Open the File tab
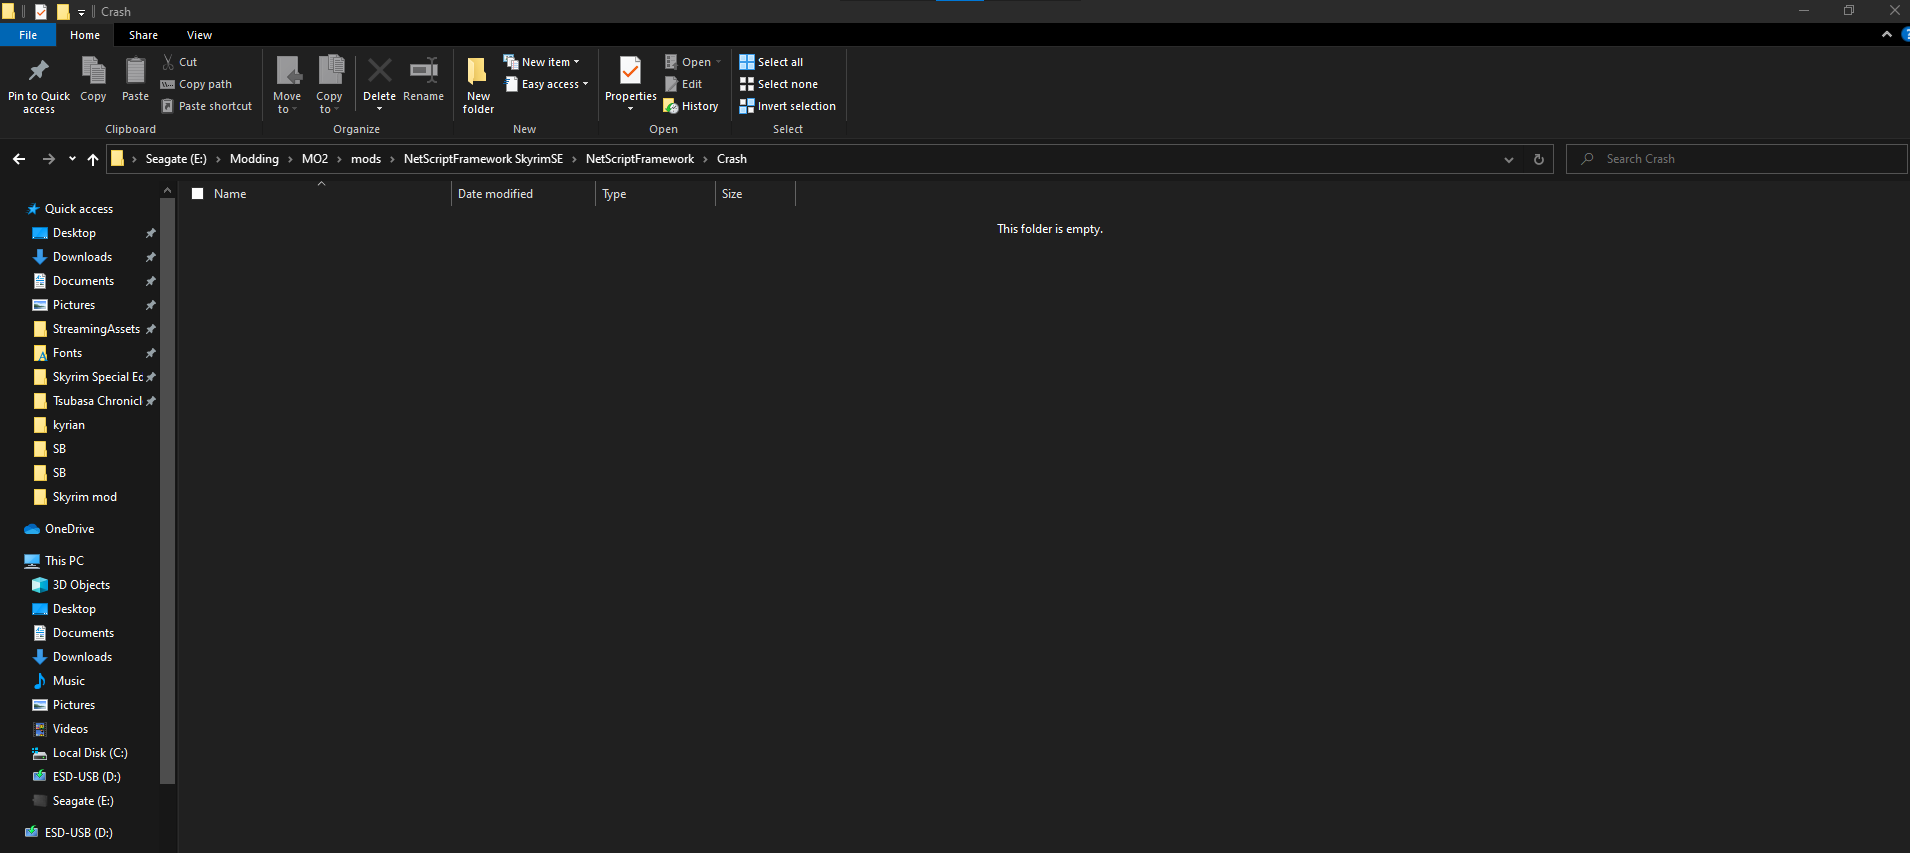Viewport: 1910px width, 853px height. click(28, 35)
